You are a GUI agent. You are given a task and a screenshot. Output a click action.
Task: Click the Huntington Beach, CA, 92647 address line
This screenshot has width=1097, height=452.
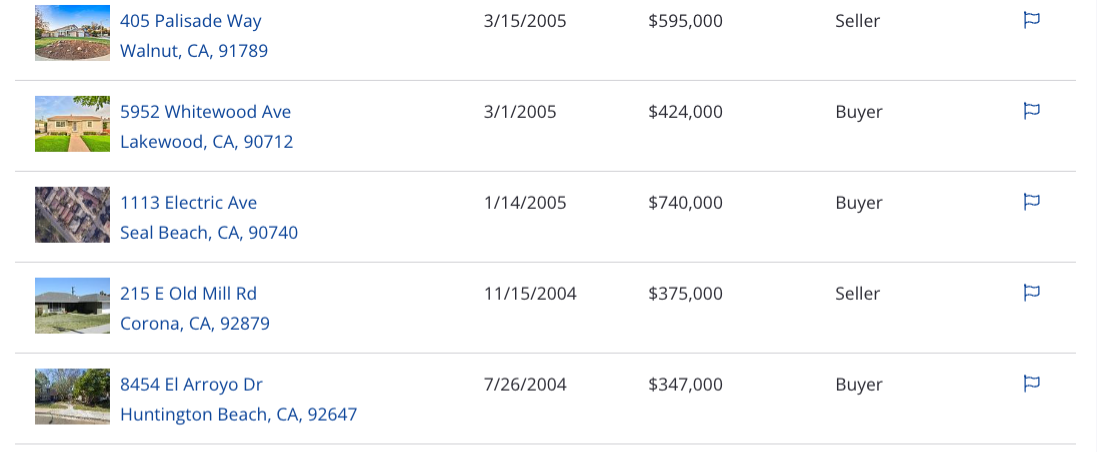coord(239,415)
